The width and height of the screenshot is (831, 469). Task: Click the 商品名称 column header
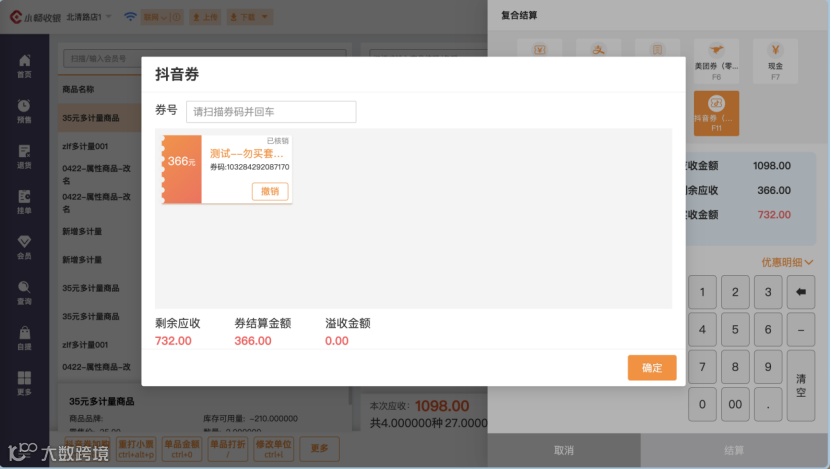pyautogui.click(x=78, y=89)
